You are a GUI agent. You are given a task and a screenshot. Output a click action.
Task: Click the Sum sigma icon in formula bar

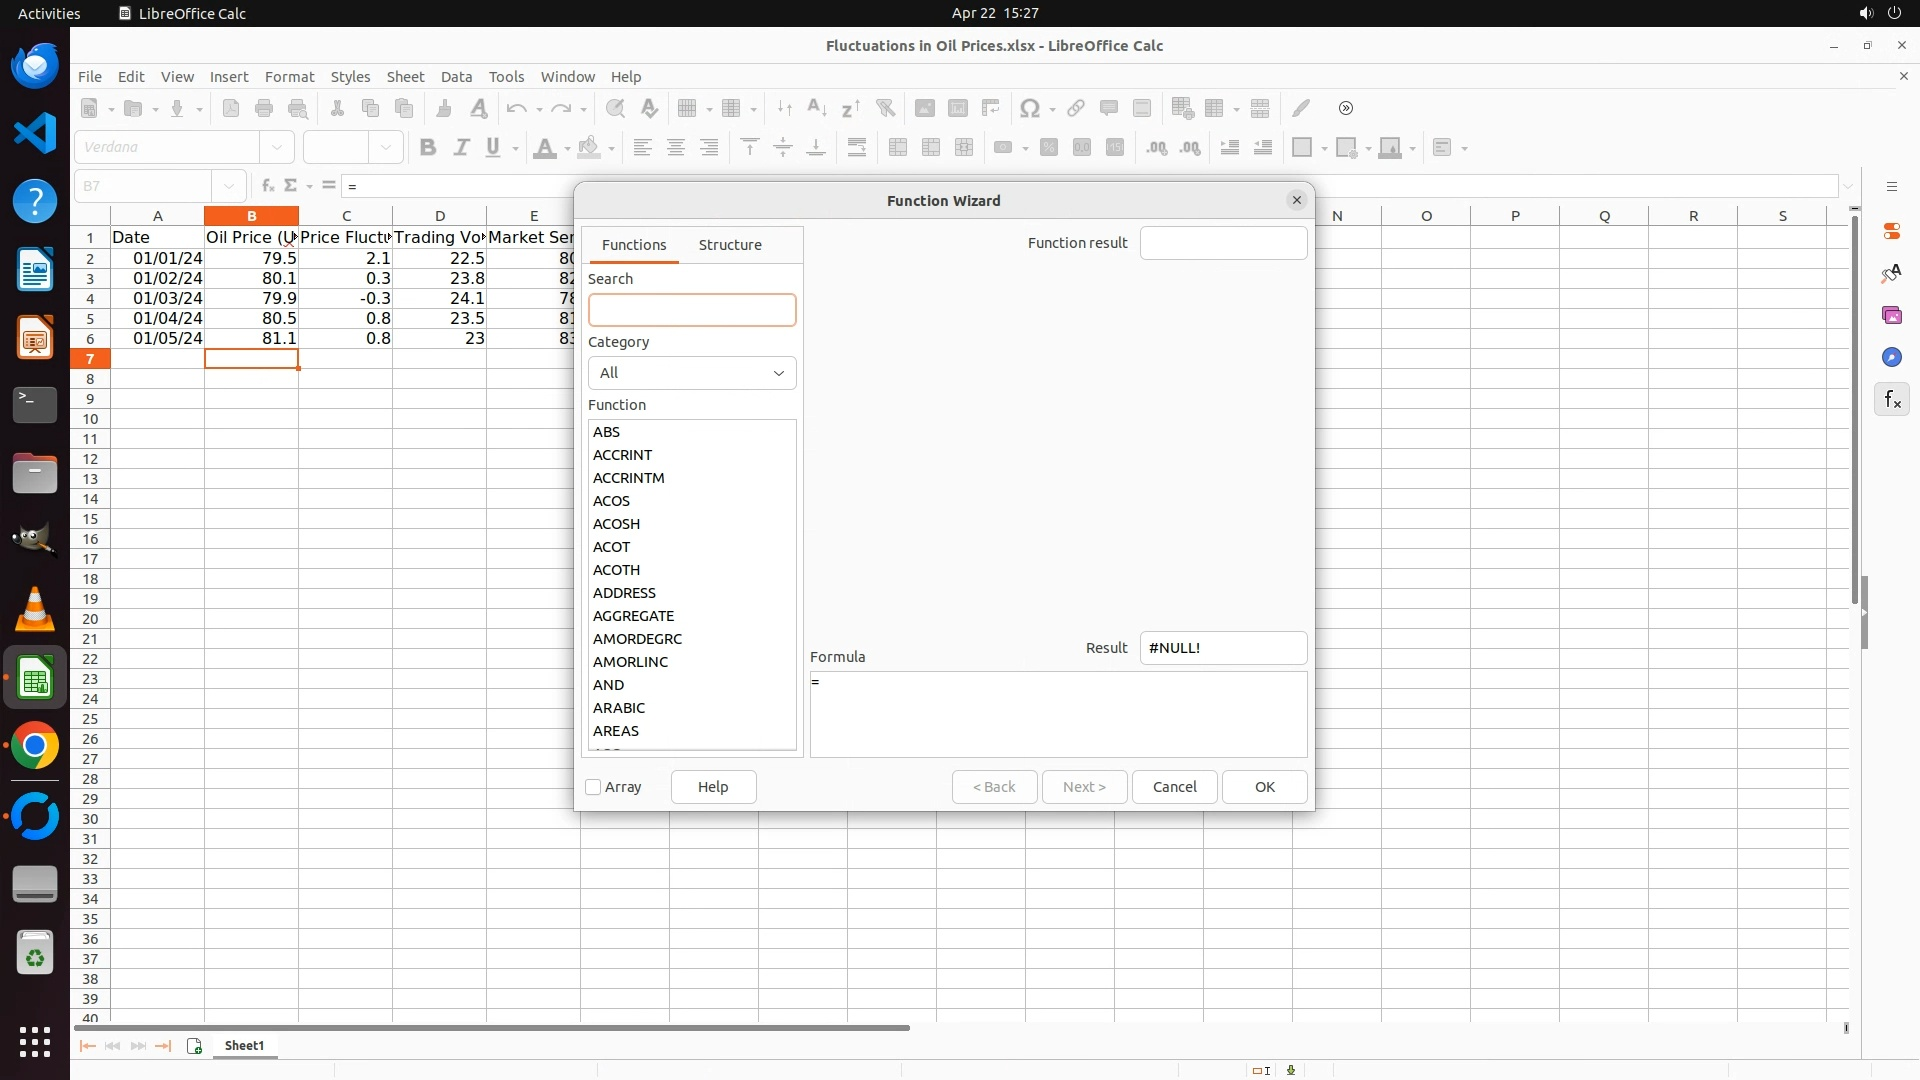click(x=291, y=186)
